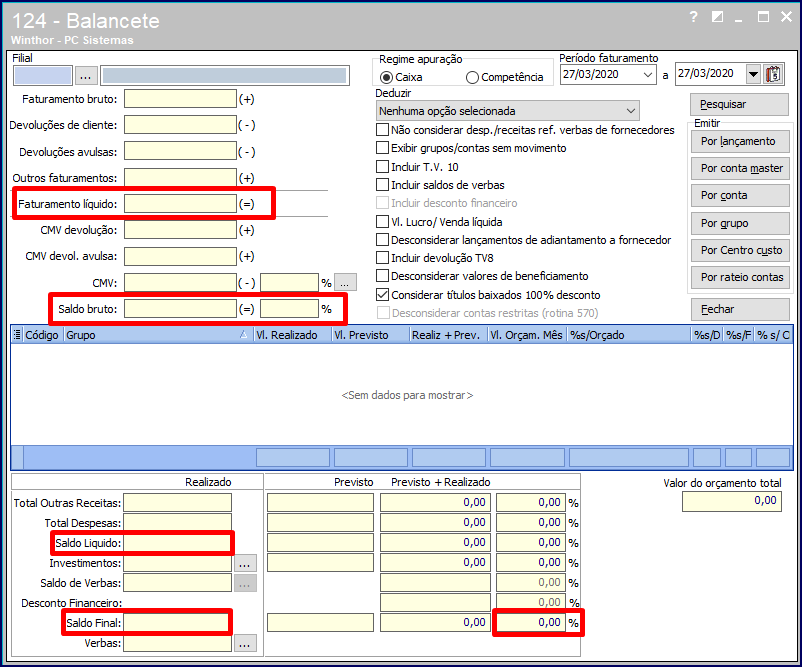Emit report Por lançamento
Screen dimensions: 802x667
coord(740,141)
